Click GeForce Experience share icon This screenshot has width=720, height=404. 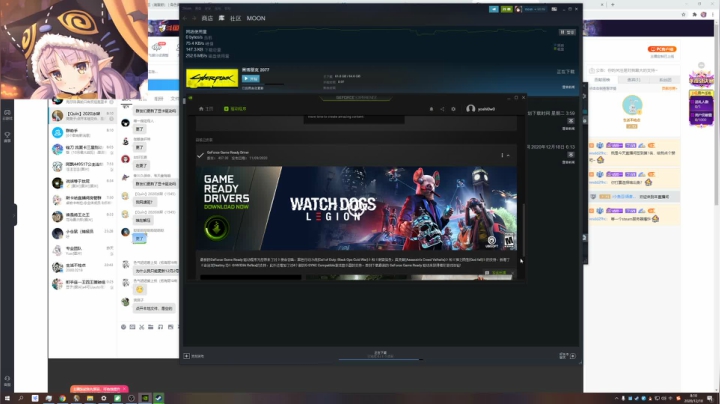[x=442, y=109]
